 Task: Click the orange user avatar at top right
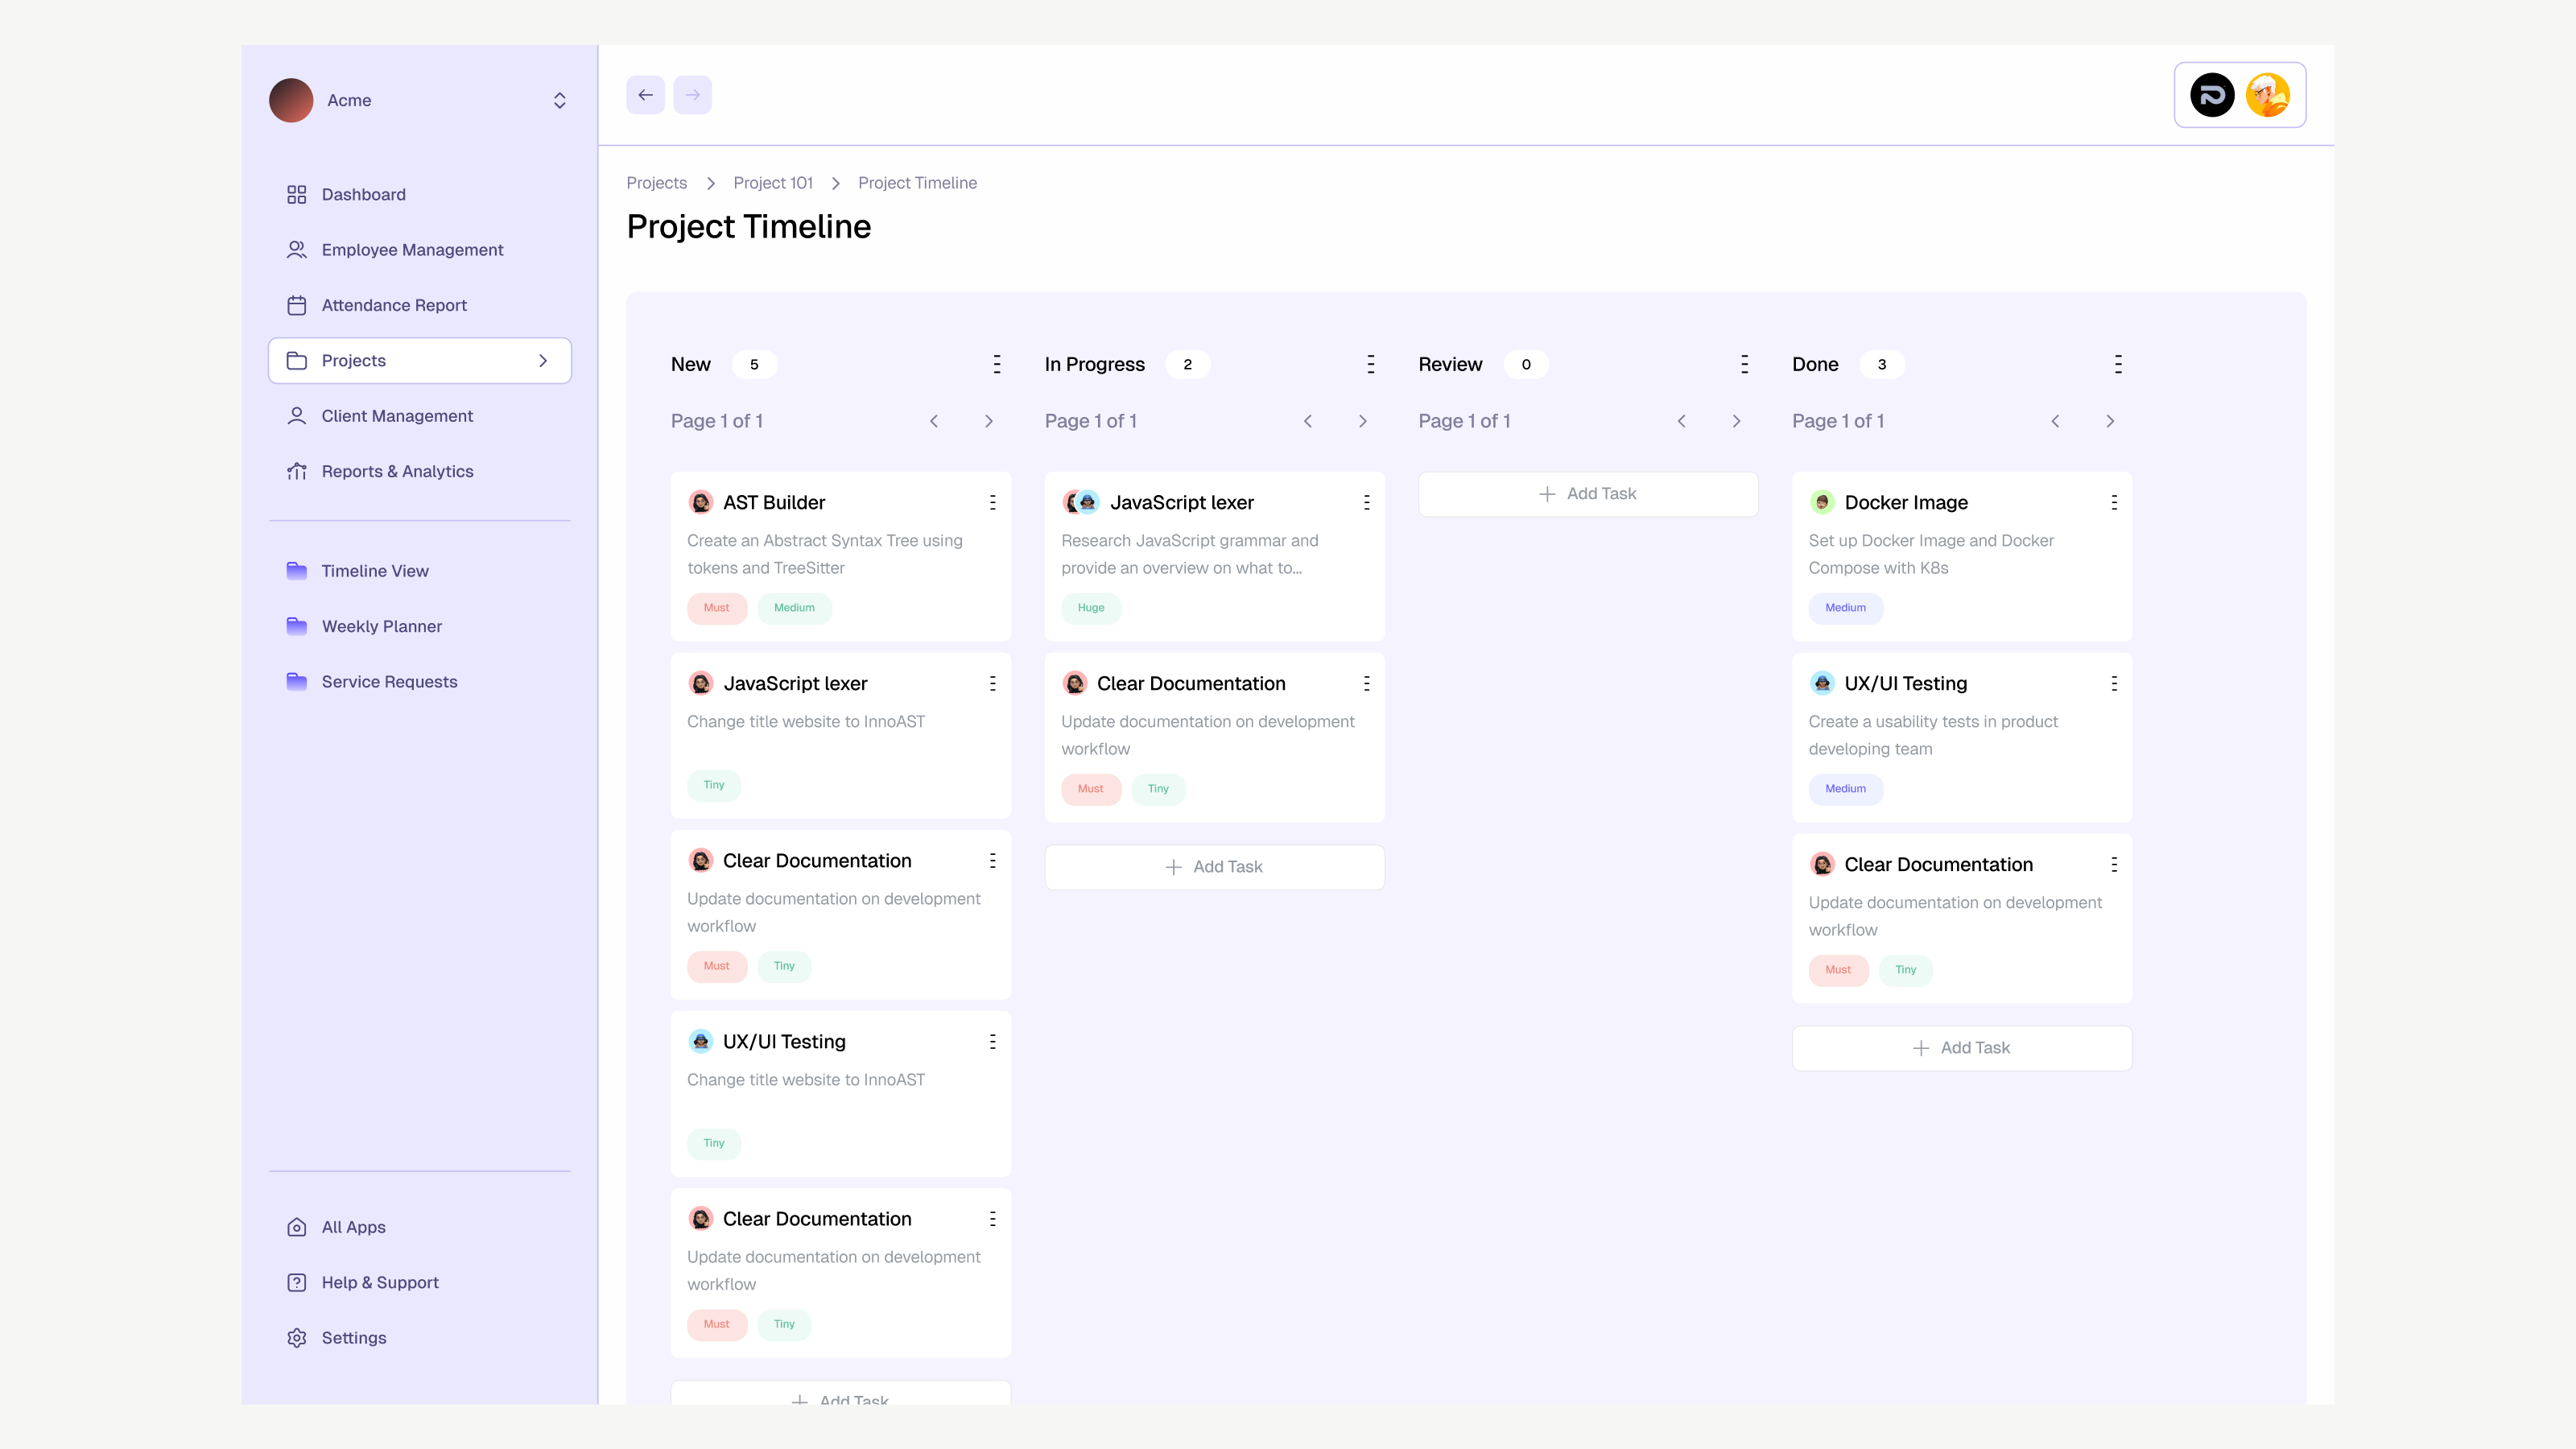point(2267,95)
